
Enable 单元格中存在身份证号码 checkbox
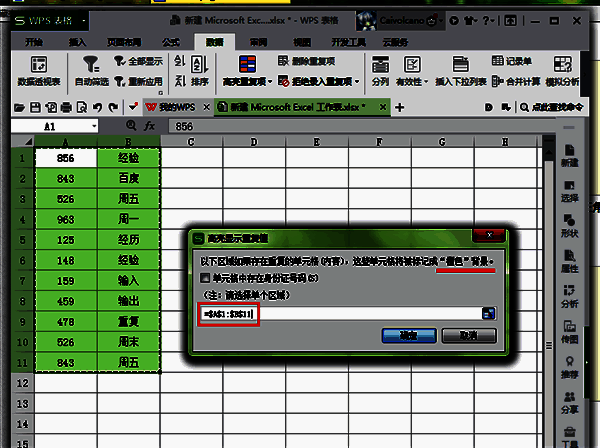tap(205, 277)
